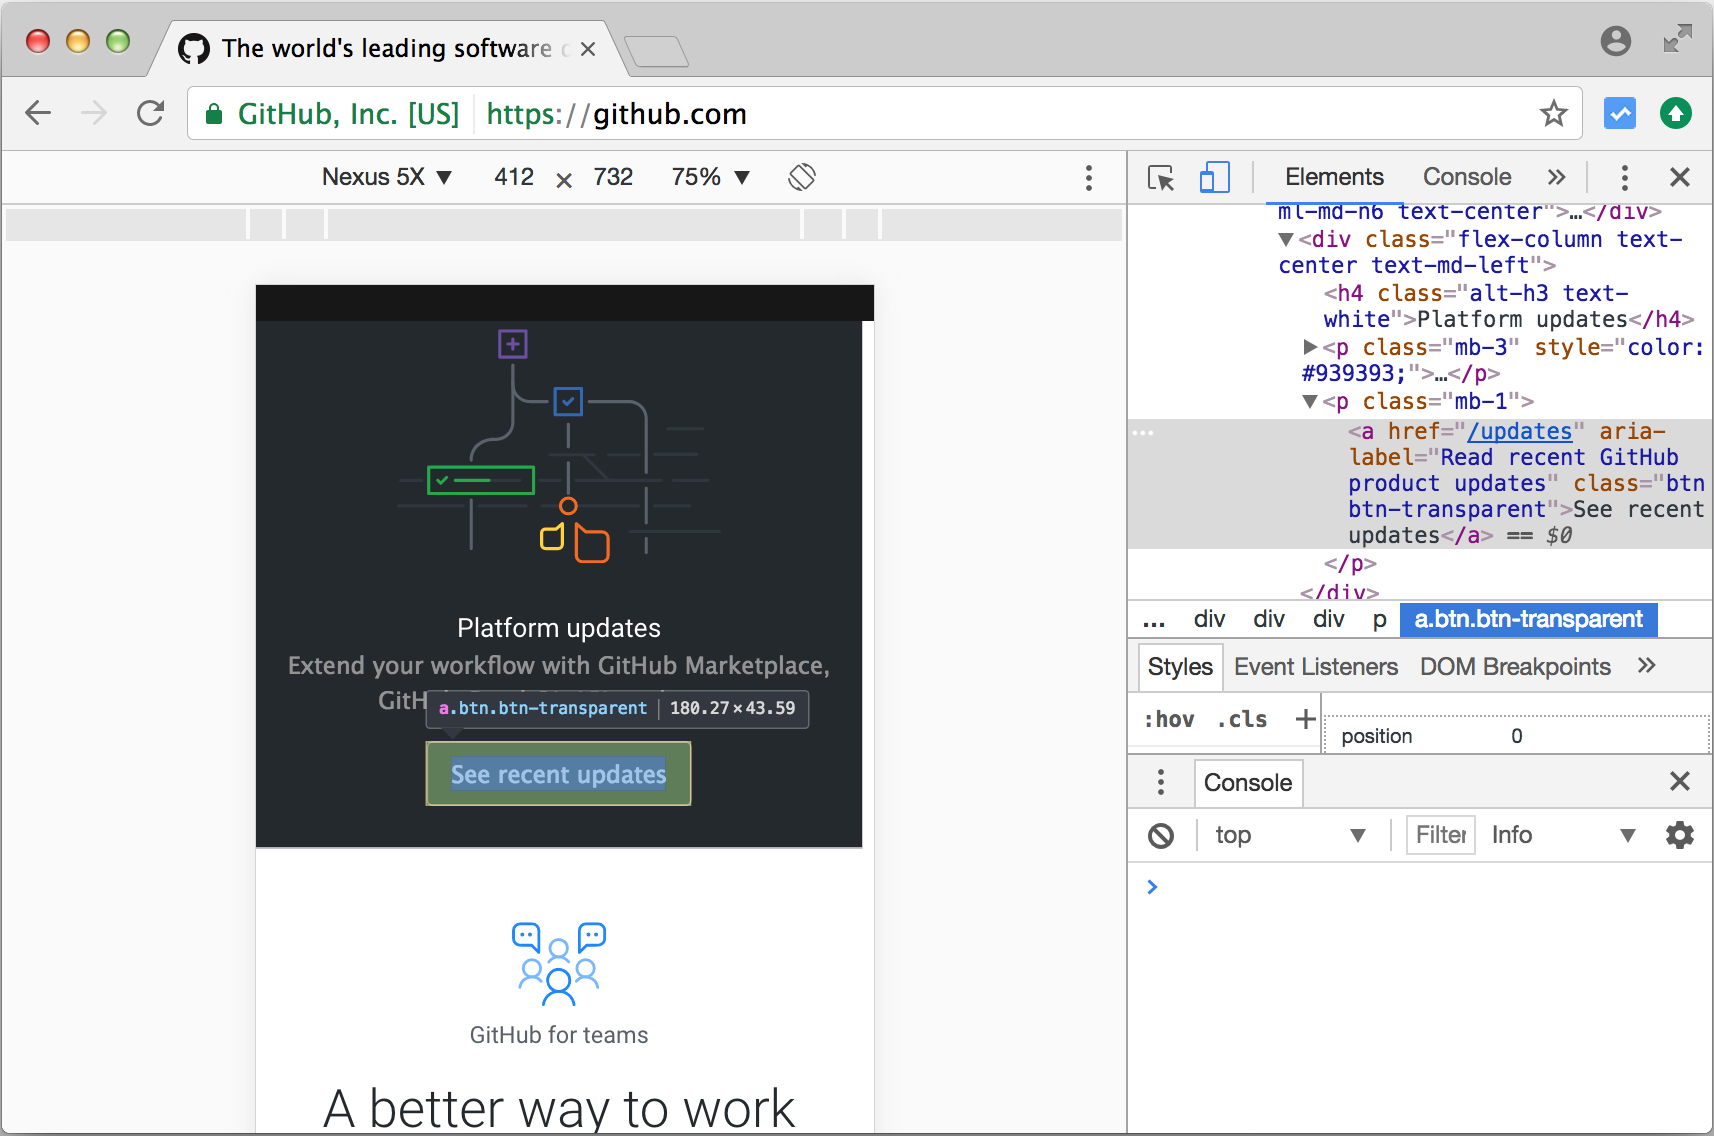Open the Styles pane tab
Screen dimensions: 1714x1136
(x=1180, y=667)
